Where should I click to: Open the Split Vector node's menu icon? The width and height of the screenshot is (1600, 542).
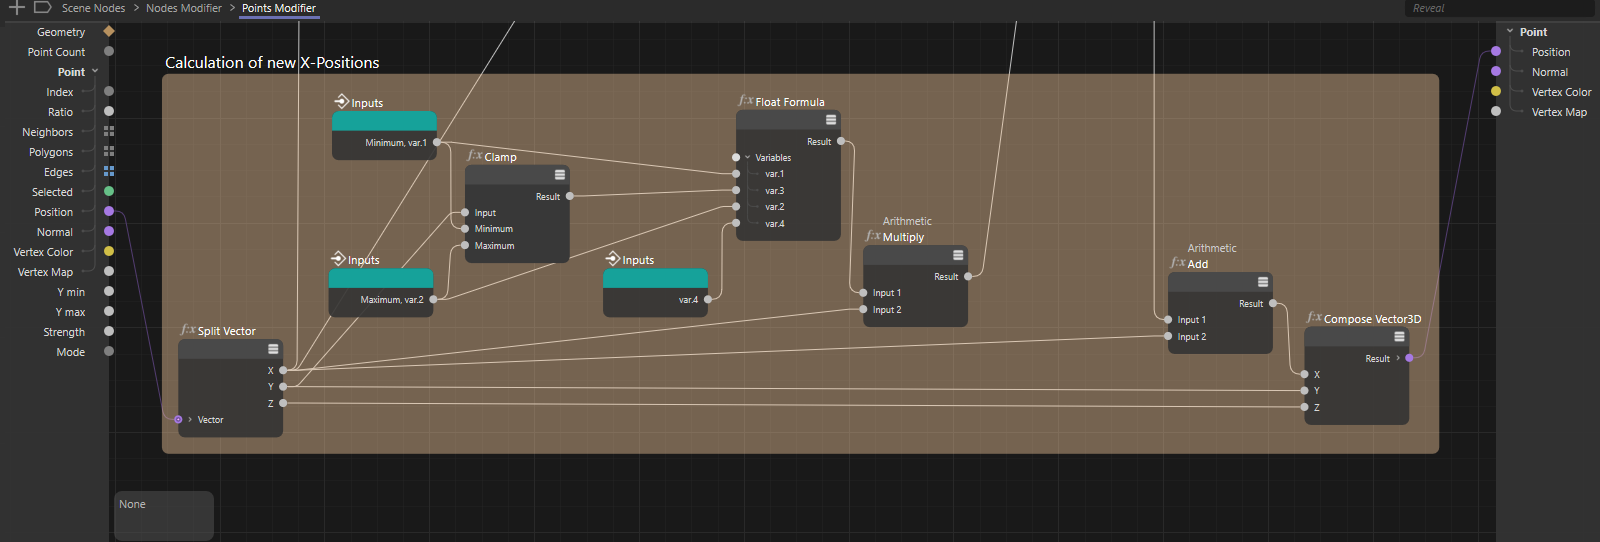(273, 349)
